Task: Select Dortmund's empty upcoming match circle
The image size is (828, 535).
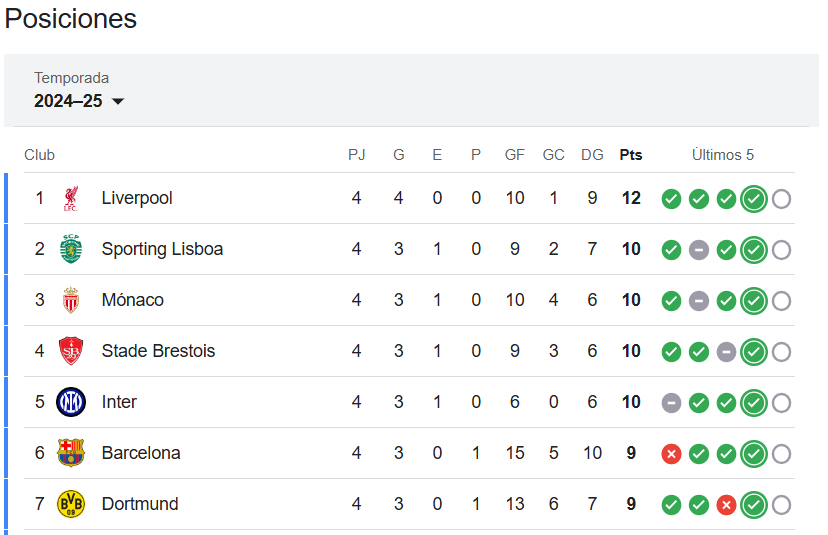Action: tap(781, 505)
